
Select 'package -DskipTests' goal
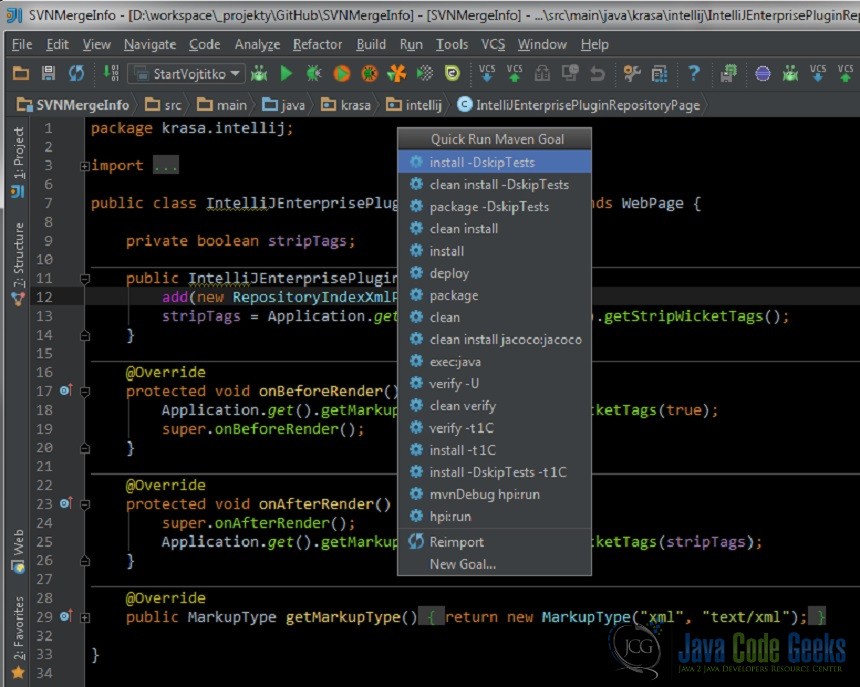tap(494, 206)
